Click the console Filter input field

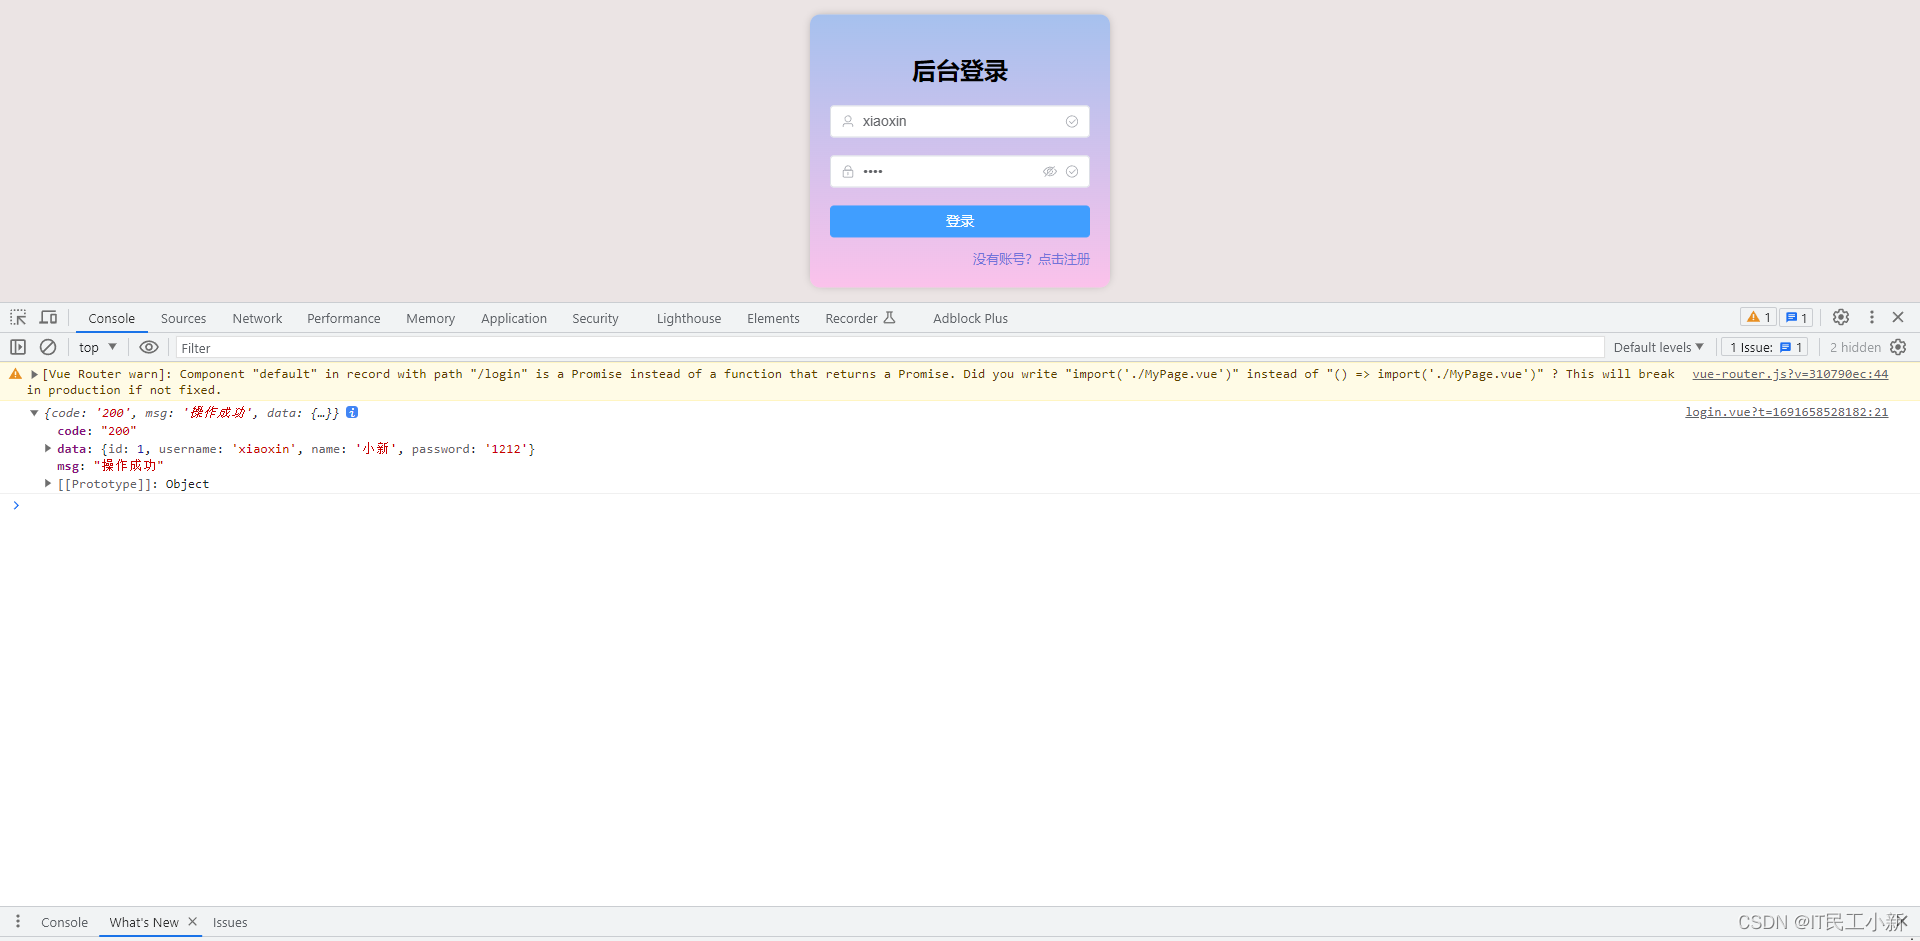[x=400, y=347]
